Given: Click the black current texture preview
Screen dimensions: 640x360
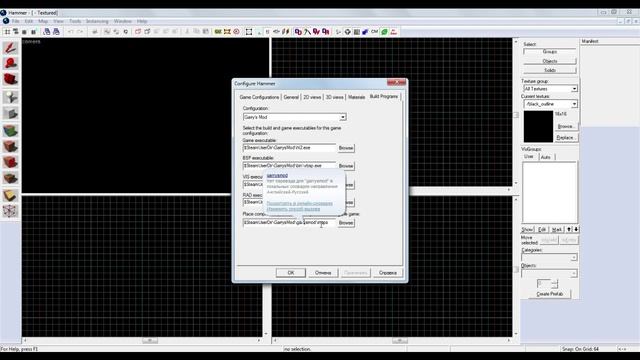Looking at the screenshot, I should (538, 127).
